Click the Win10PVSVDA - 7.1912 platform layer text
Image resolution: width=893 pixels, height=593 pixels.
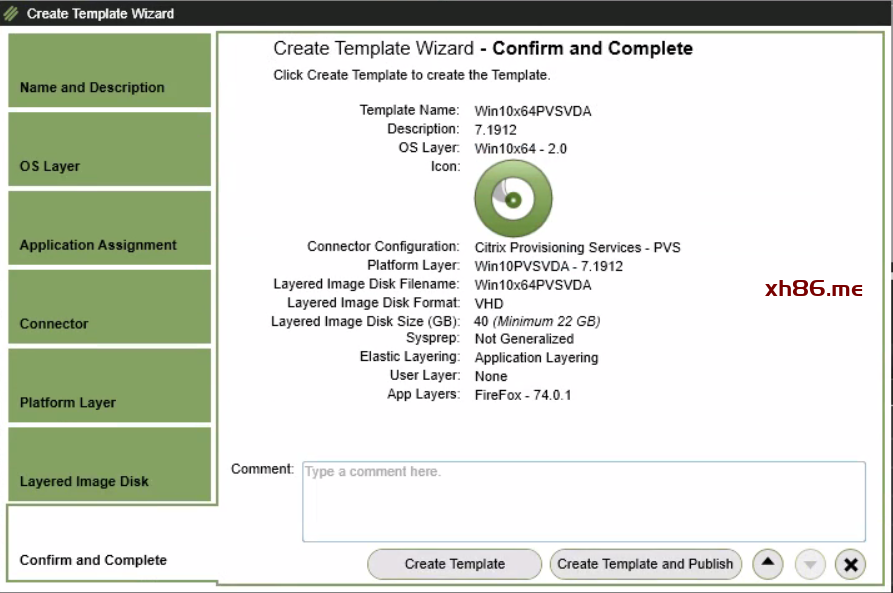click(x=548, y=266)
